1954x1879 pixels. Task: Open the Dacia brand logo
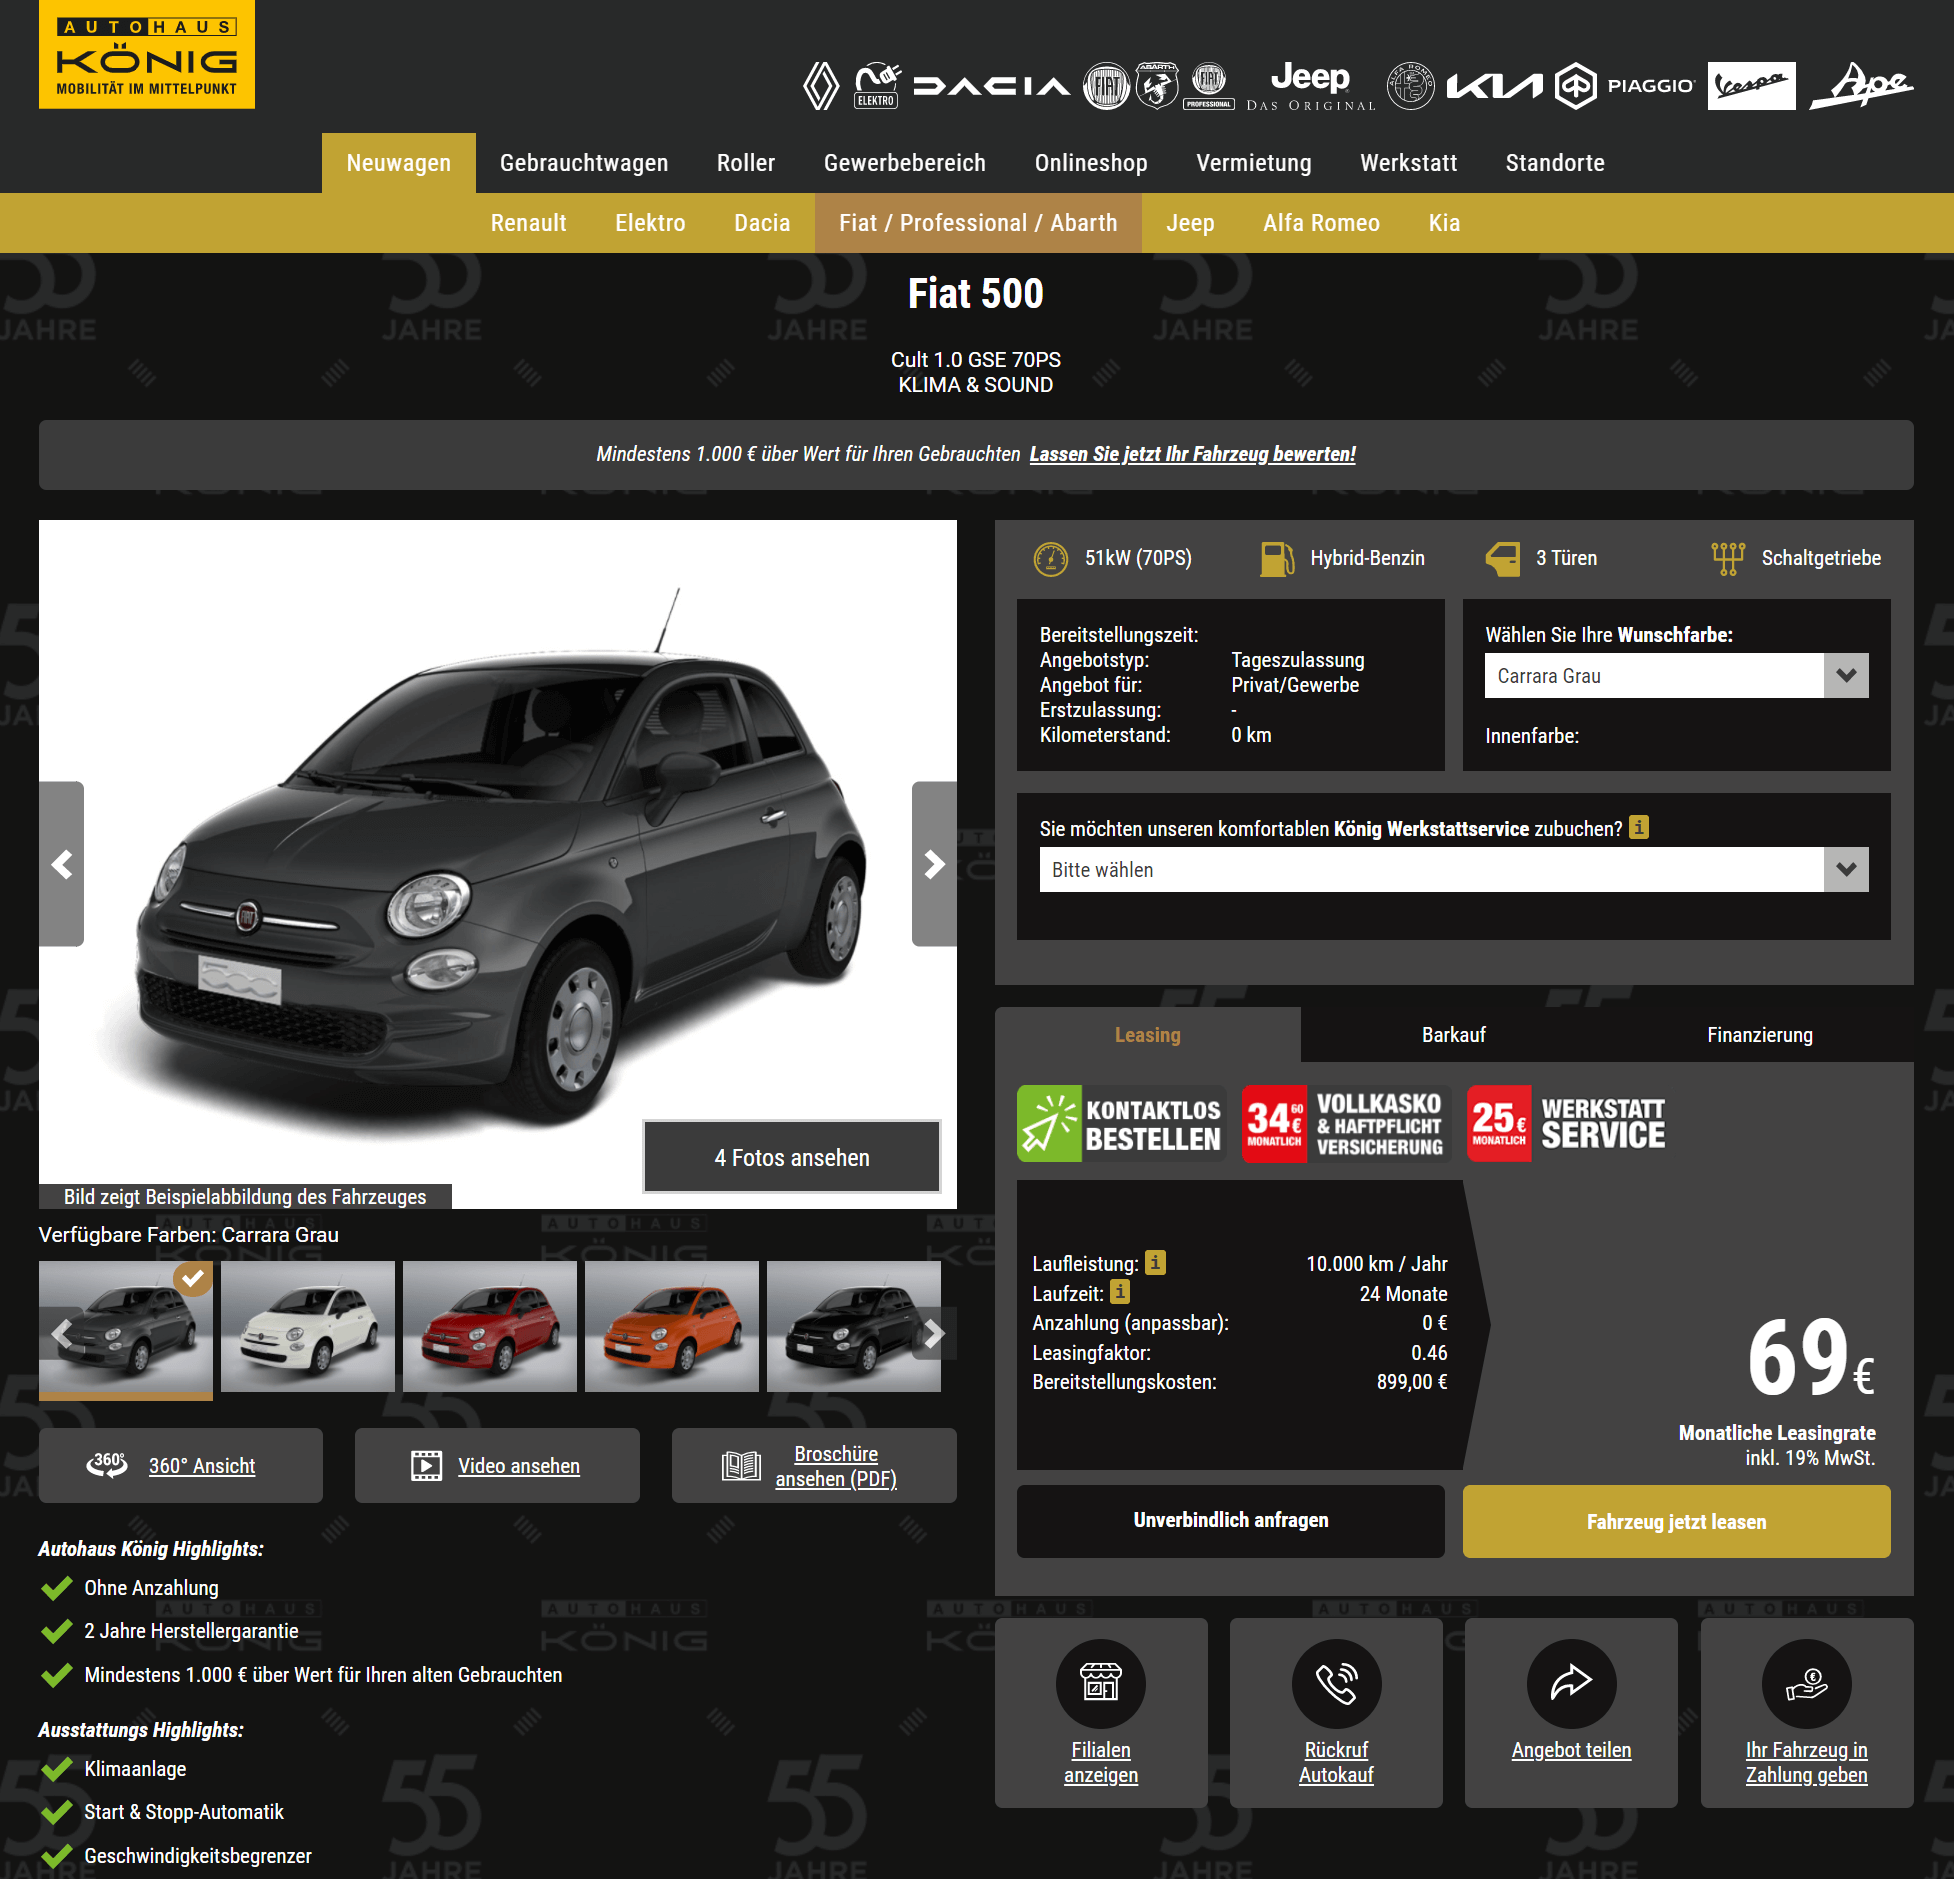point(991,86)
